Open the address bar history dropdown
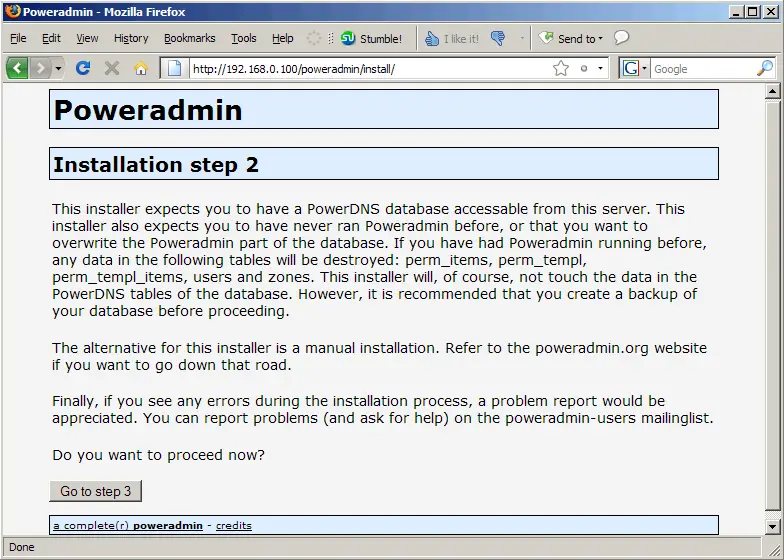 point(600,68)
